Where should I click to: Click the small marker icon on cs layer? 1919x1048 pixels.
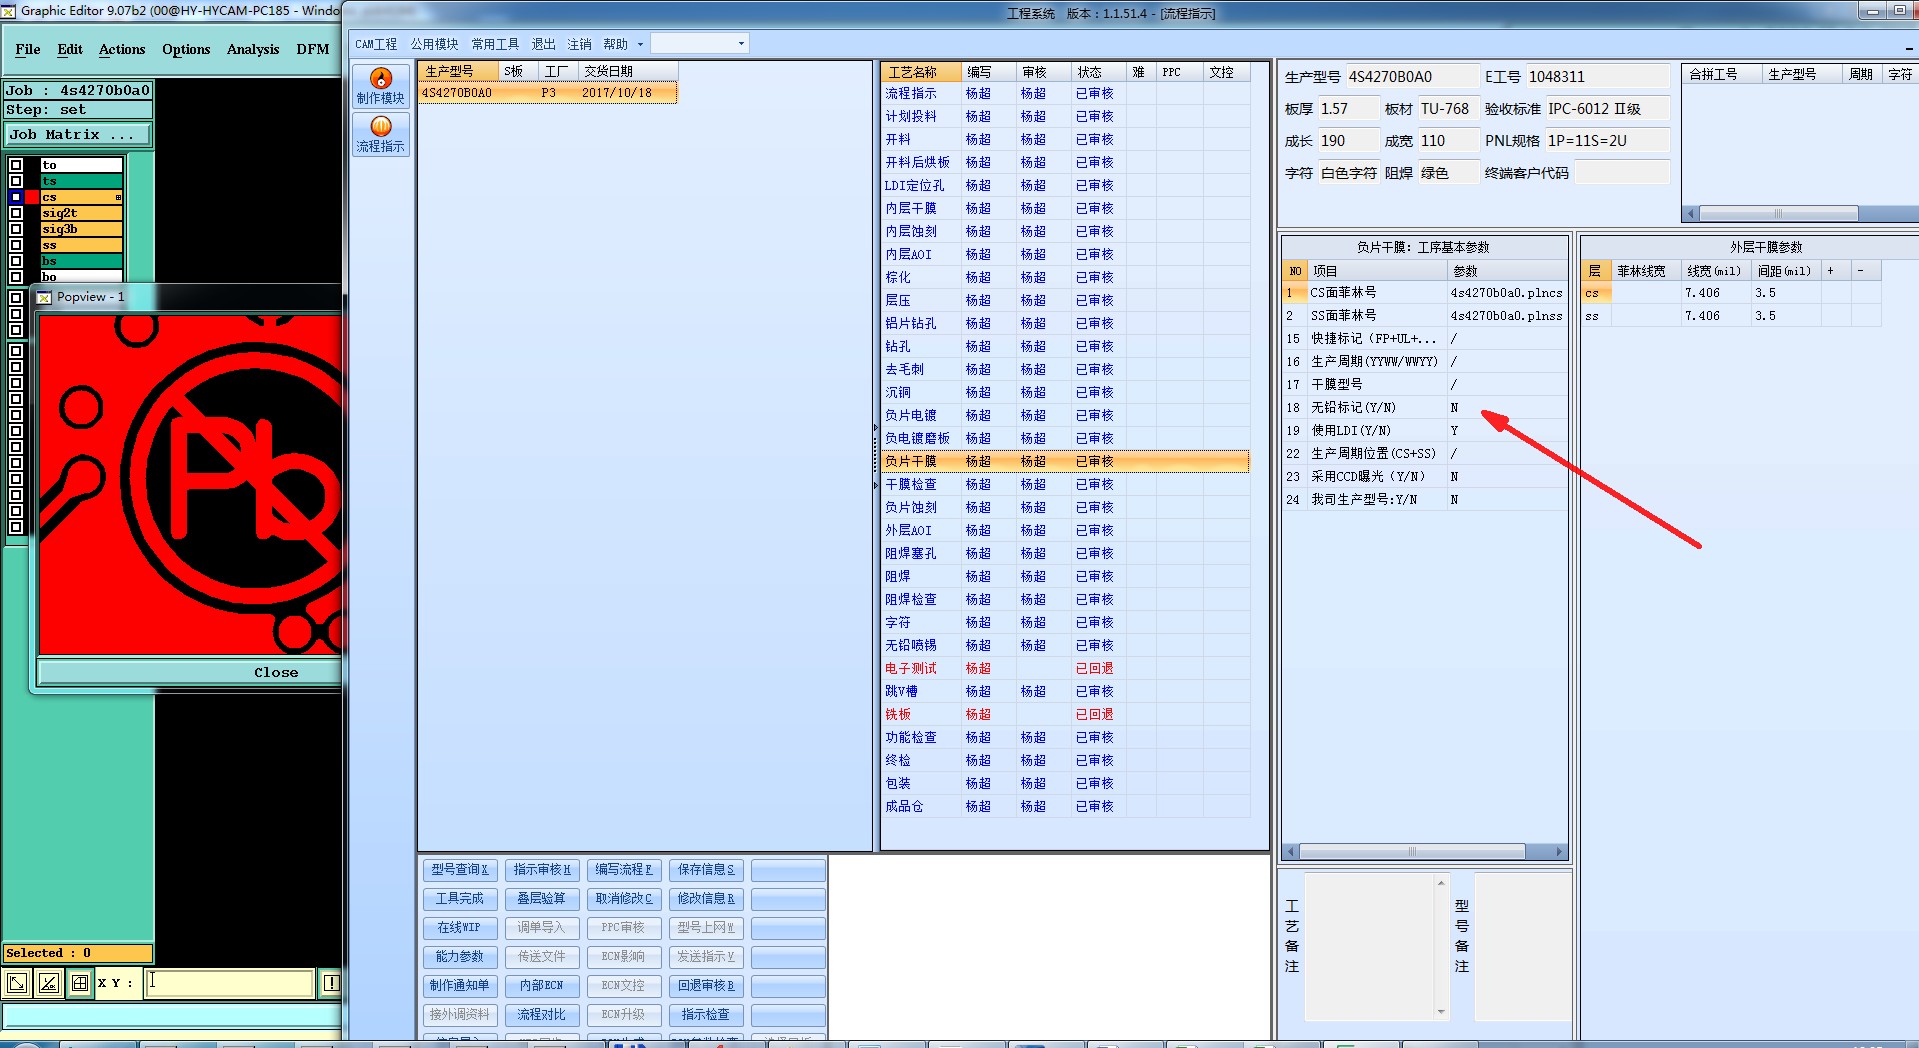point(118,197)
